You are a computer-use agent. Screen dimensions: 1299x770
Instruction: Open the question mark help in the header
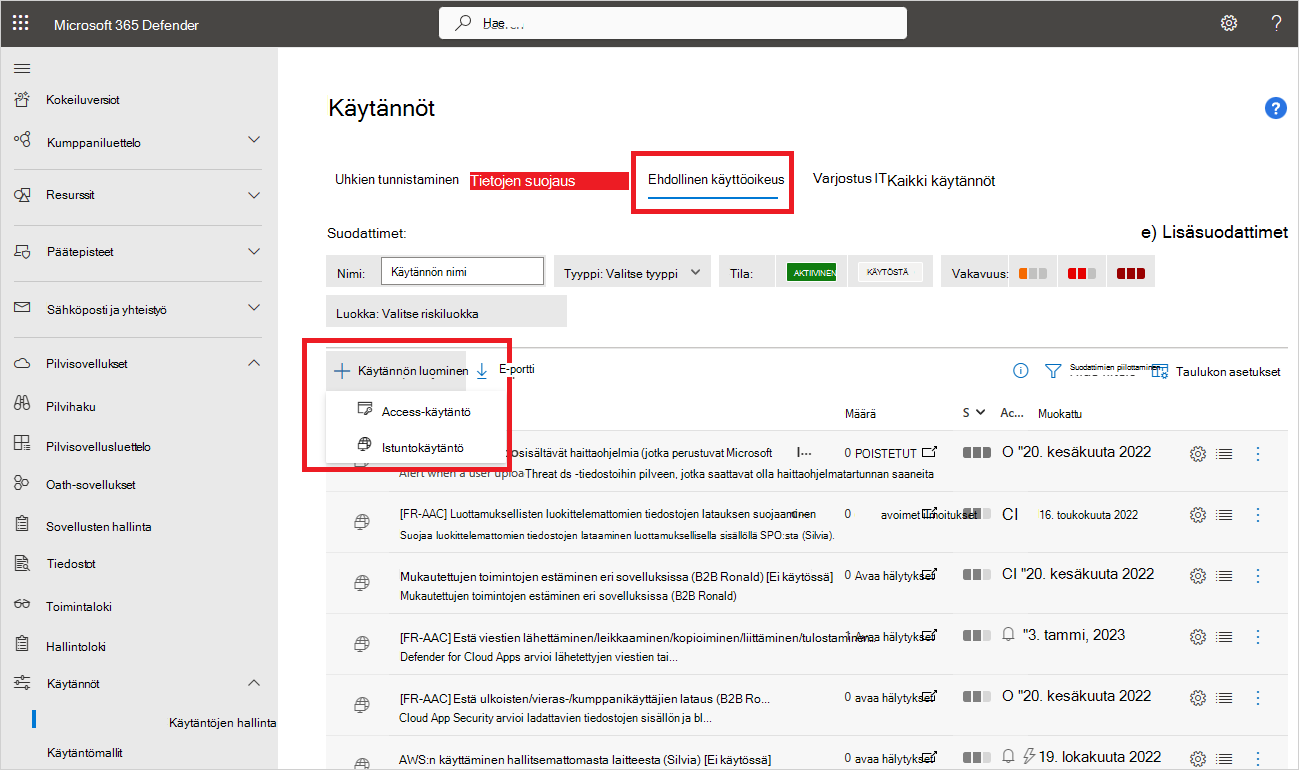pos(1276,23)
